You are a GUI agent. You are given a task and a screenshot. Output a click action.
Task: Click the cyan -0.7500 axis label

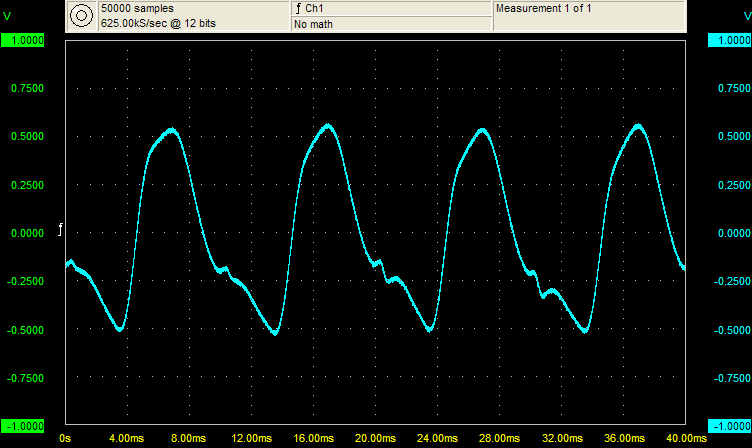[732, 378]
